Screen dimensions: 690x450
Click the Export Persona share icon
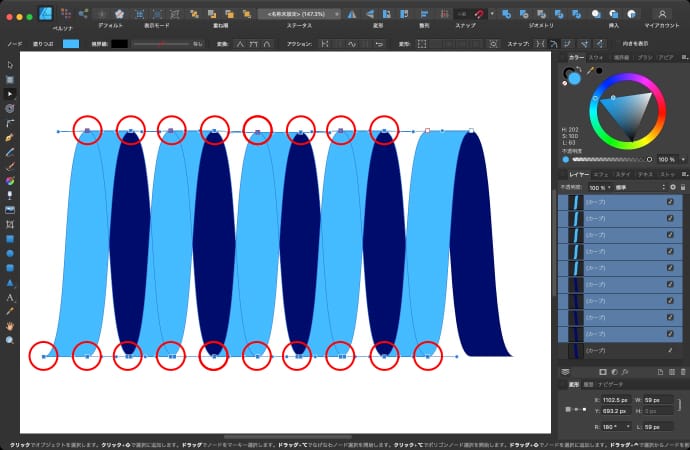pyautogui.click(x=83, y=14)
